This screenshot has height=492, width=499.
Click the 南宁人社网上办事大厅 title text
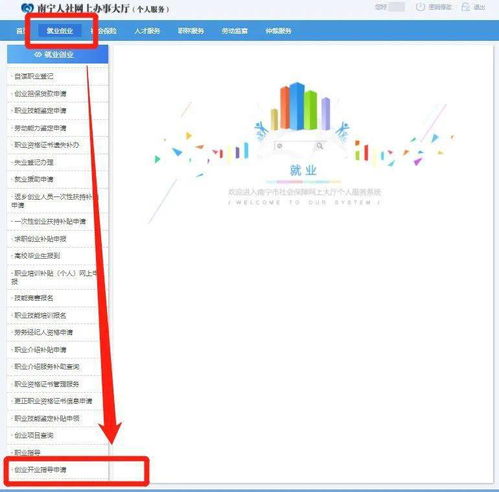pyautogui.click(x=83, y=8)
